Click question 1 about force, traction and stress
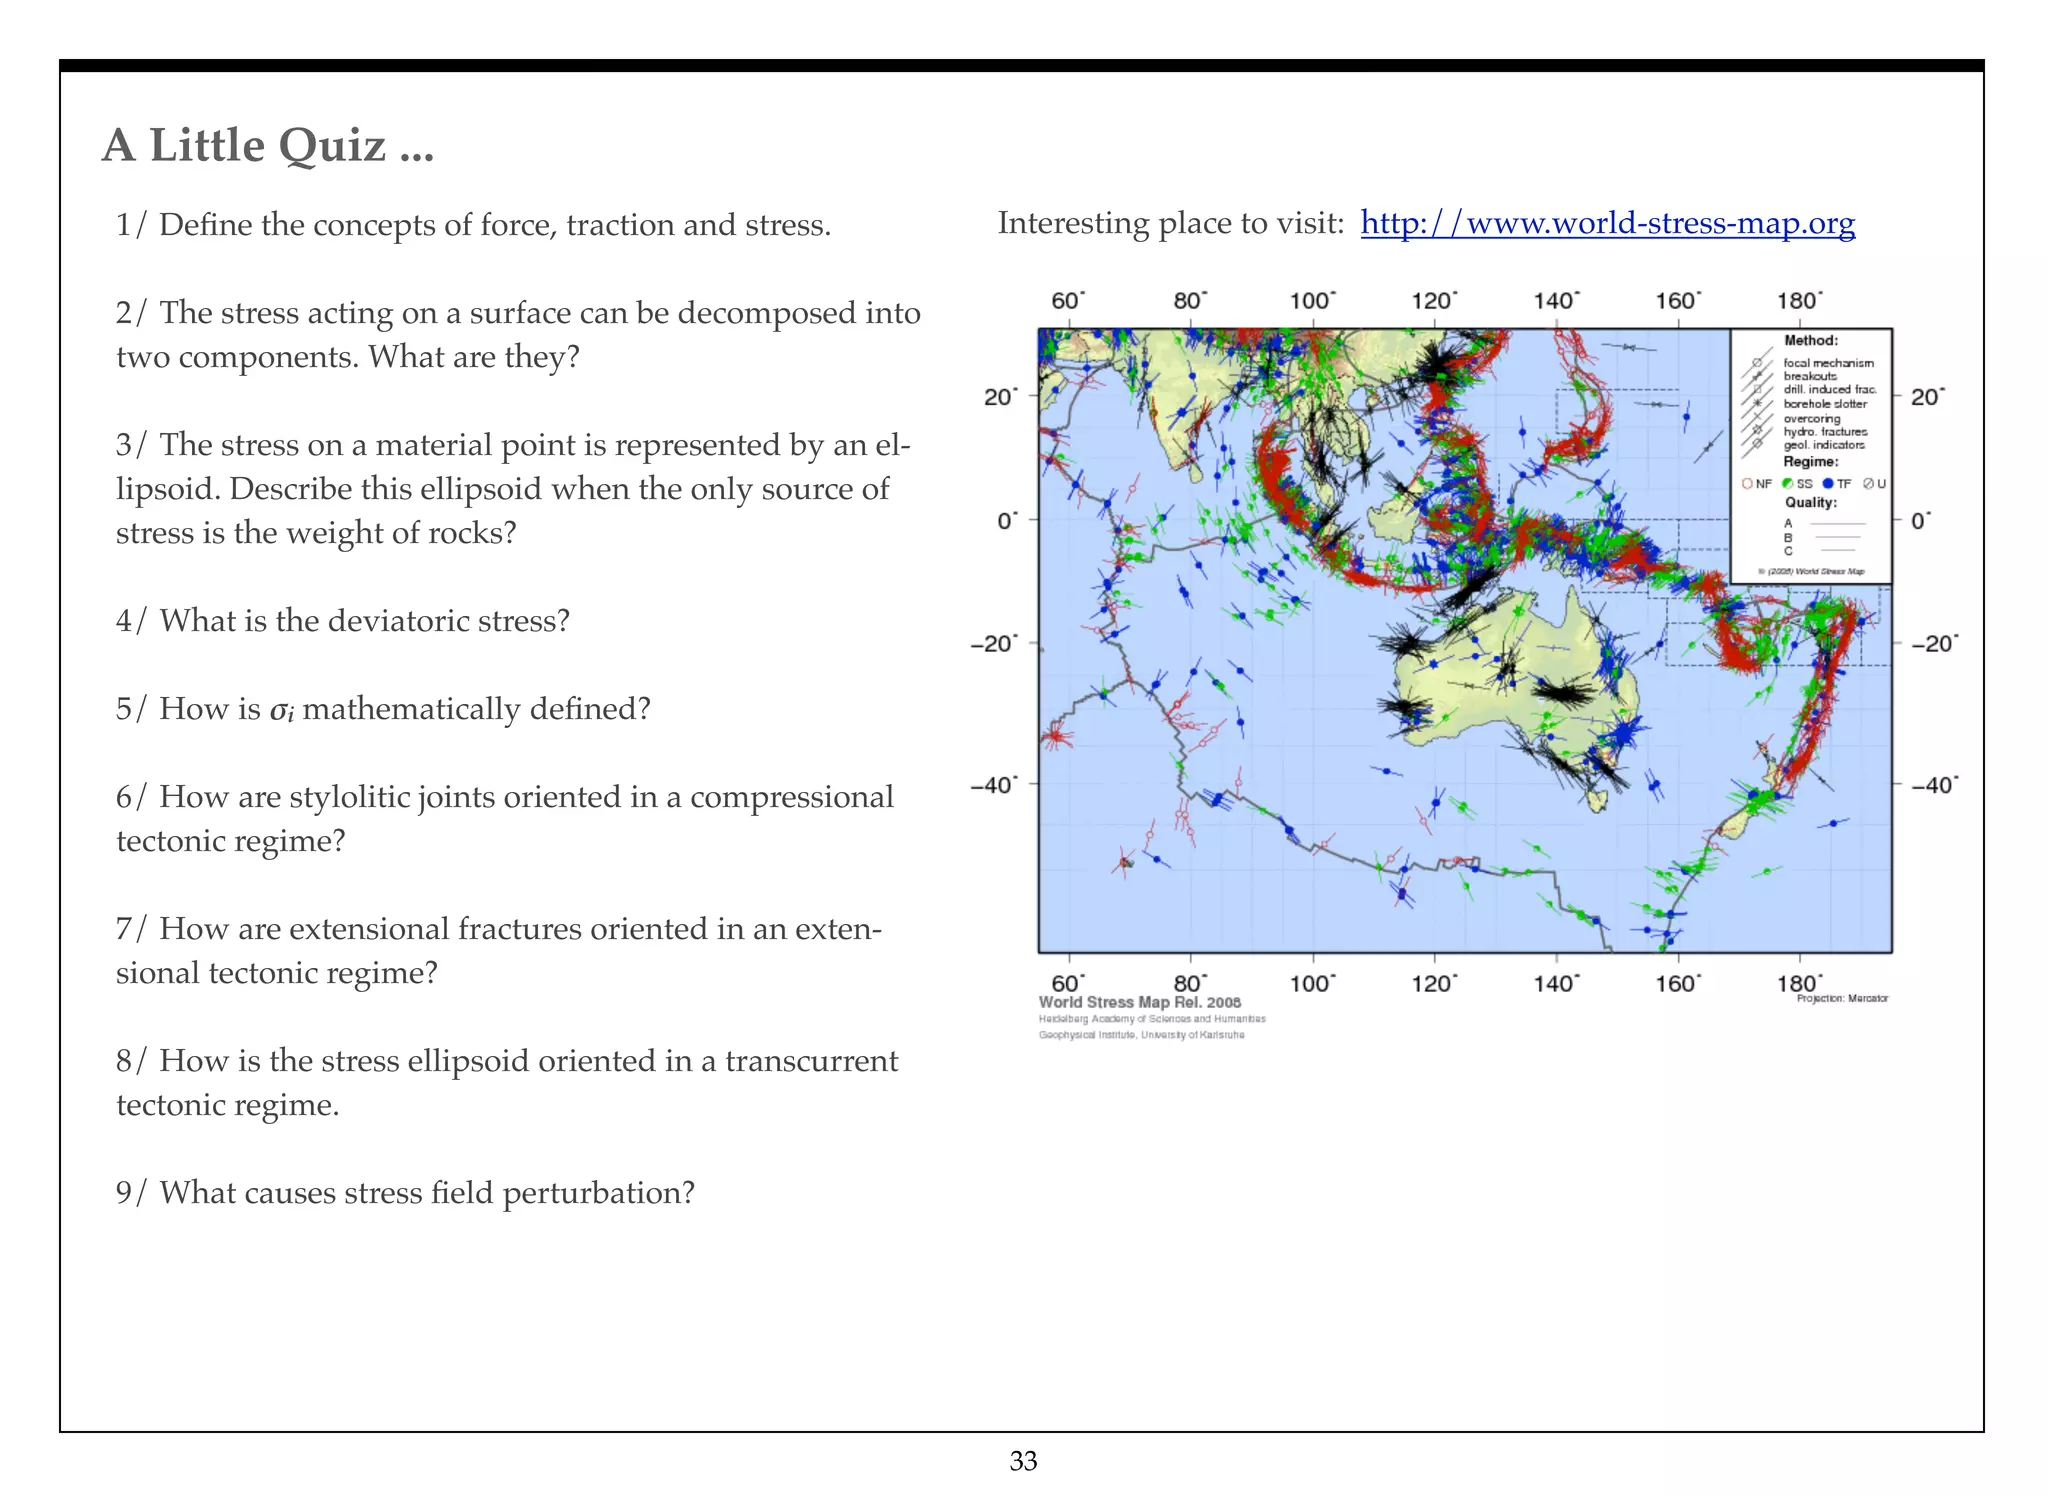Screen dimensions: 2048x1496 click(473, 225)
